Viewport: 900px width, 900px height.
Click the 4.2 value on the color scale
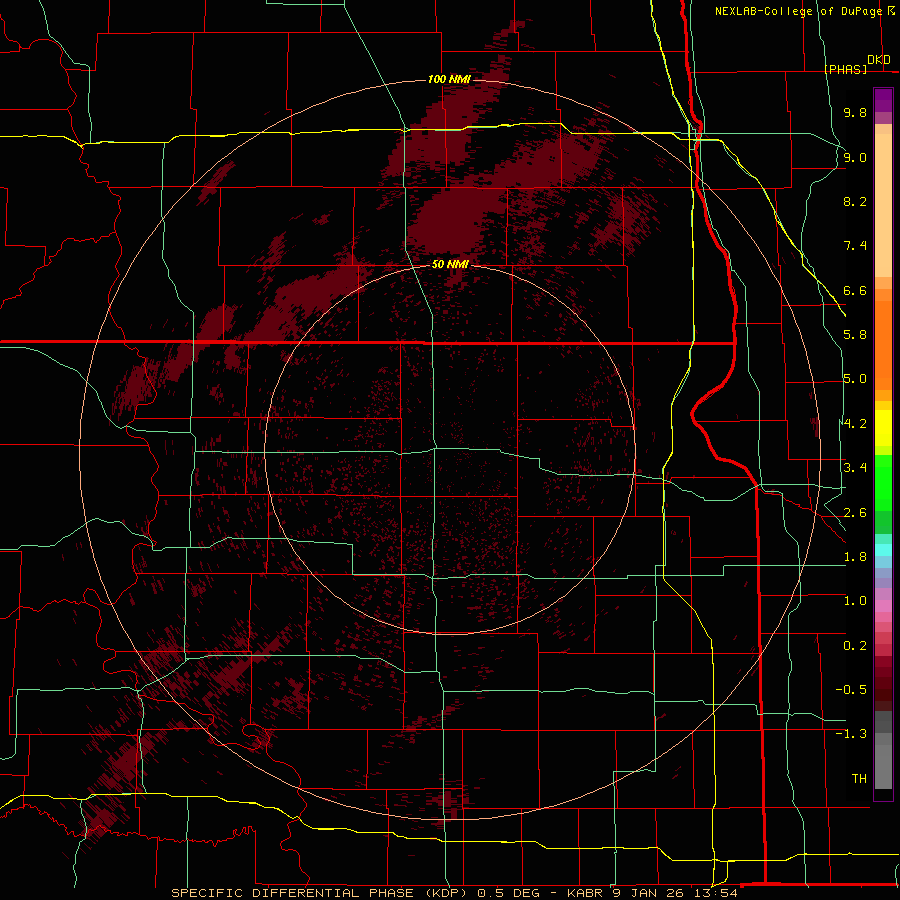tap(855, 424)
